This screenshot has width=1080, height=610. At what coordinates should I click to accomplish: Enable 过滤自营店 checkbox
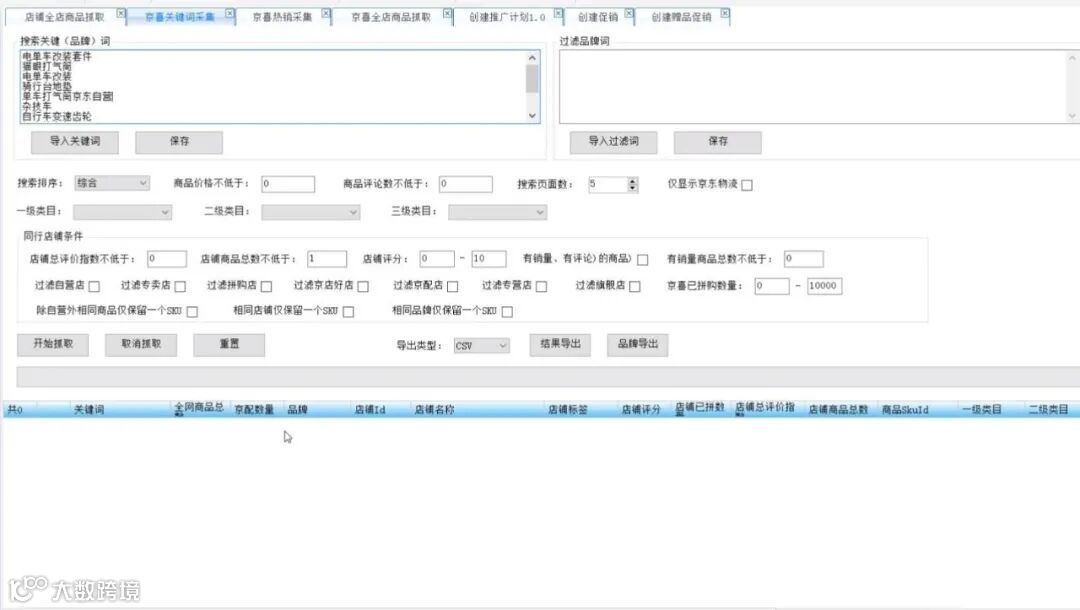[94, 286]
